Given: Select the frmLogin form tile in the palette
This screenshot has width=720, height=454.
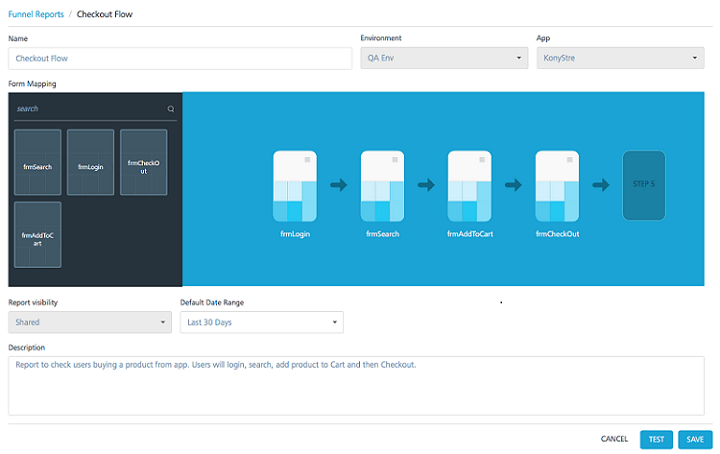Looking at the screenshot, I should click(x=90, y=163).
